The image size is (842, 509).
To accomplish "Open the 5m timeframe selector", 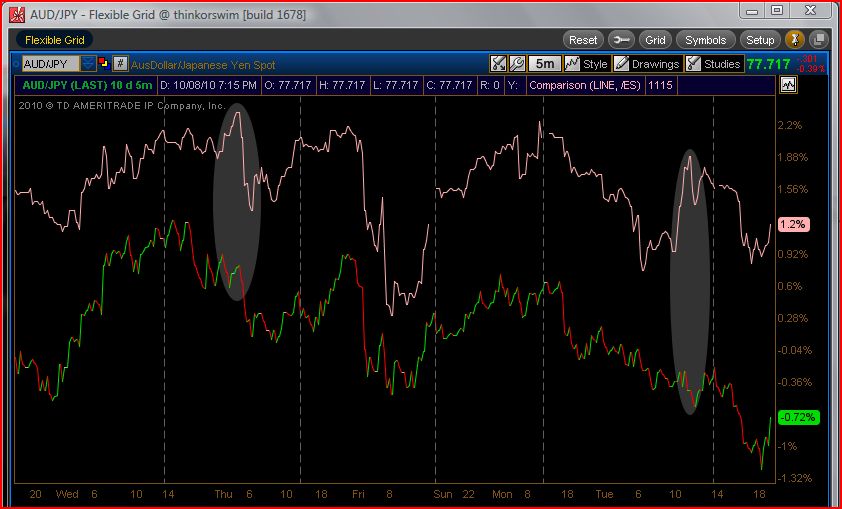I will tap(544, 64).
